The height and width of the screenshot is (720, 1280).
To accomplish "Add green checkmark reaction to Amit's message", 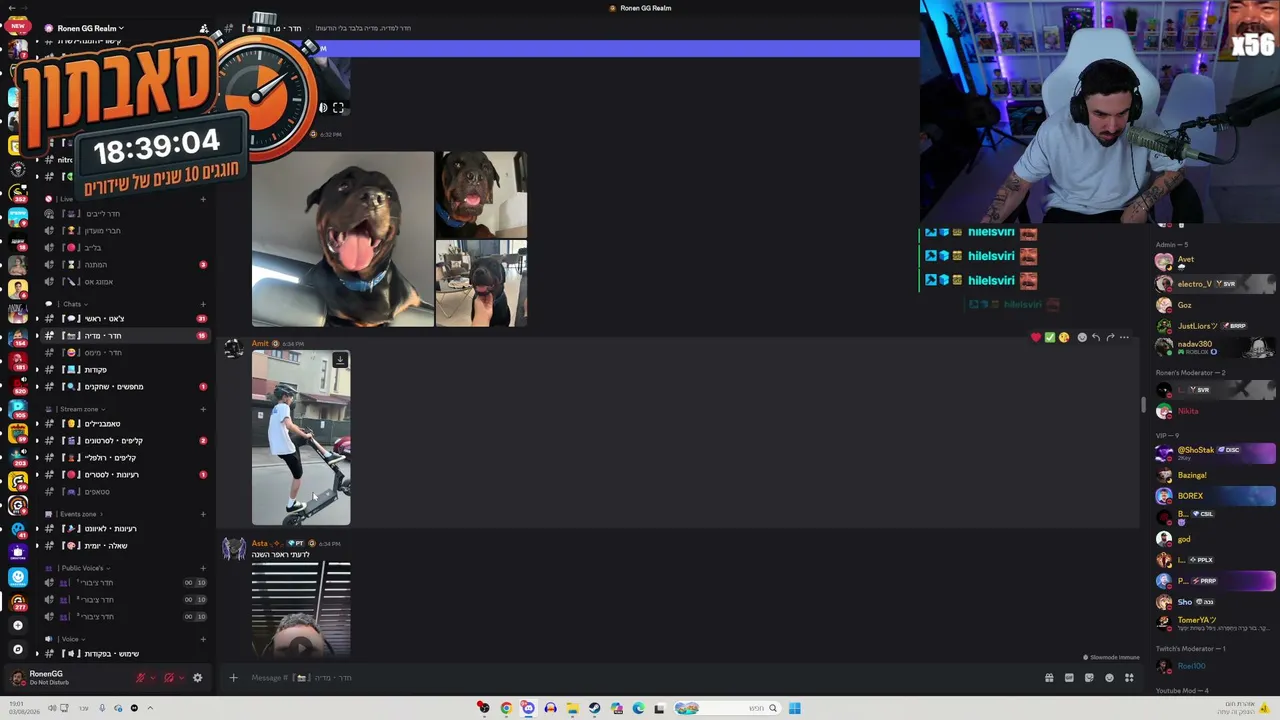I will tap(1049, 337).
